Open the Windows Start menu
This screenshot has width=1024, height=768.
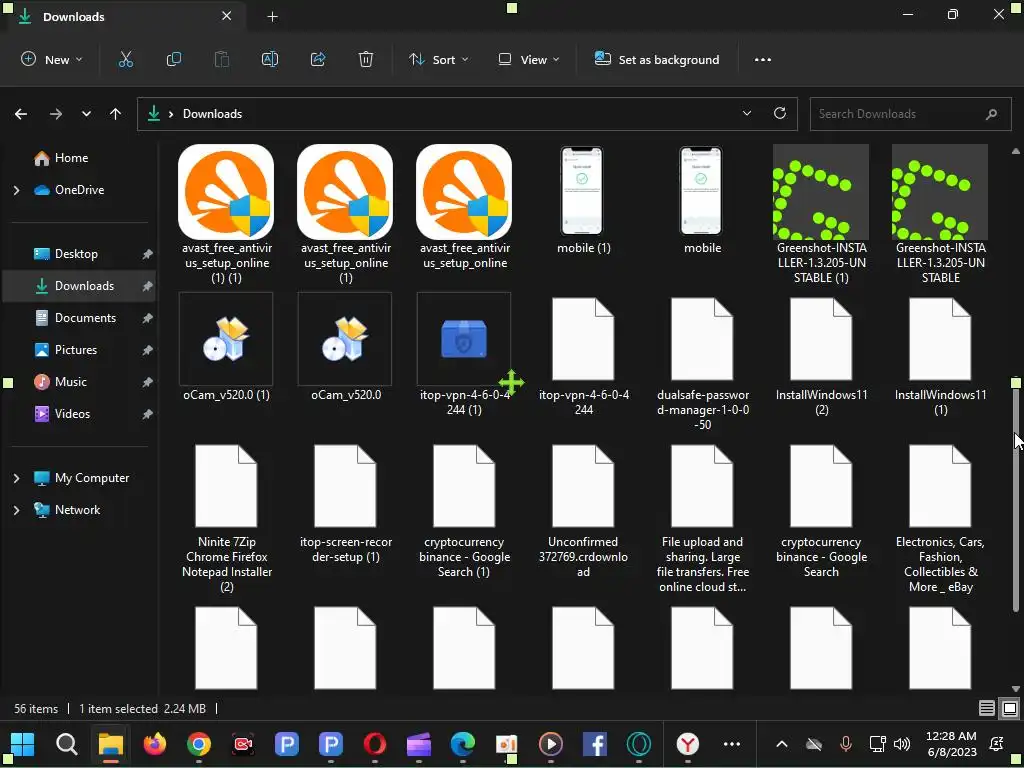pyautogui.click(x=23, y=744)
